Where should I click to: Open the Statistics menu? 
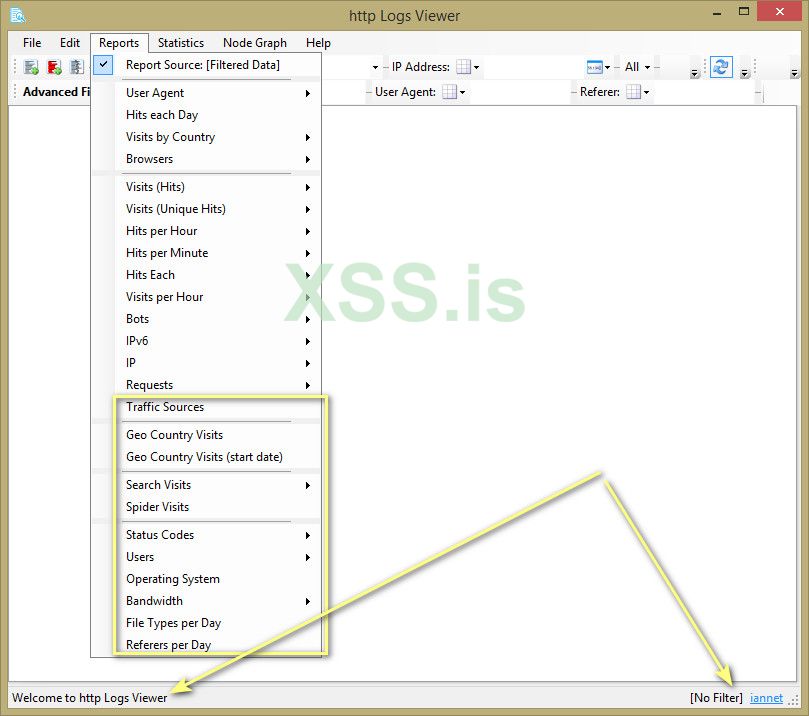coord(181,43)
